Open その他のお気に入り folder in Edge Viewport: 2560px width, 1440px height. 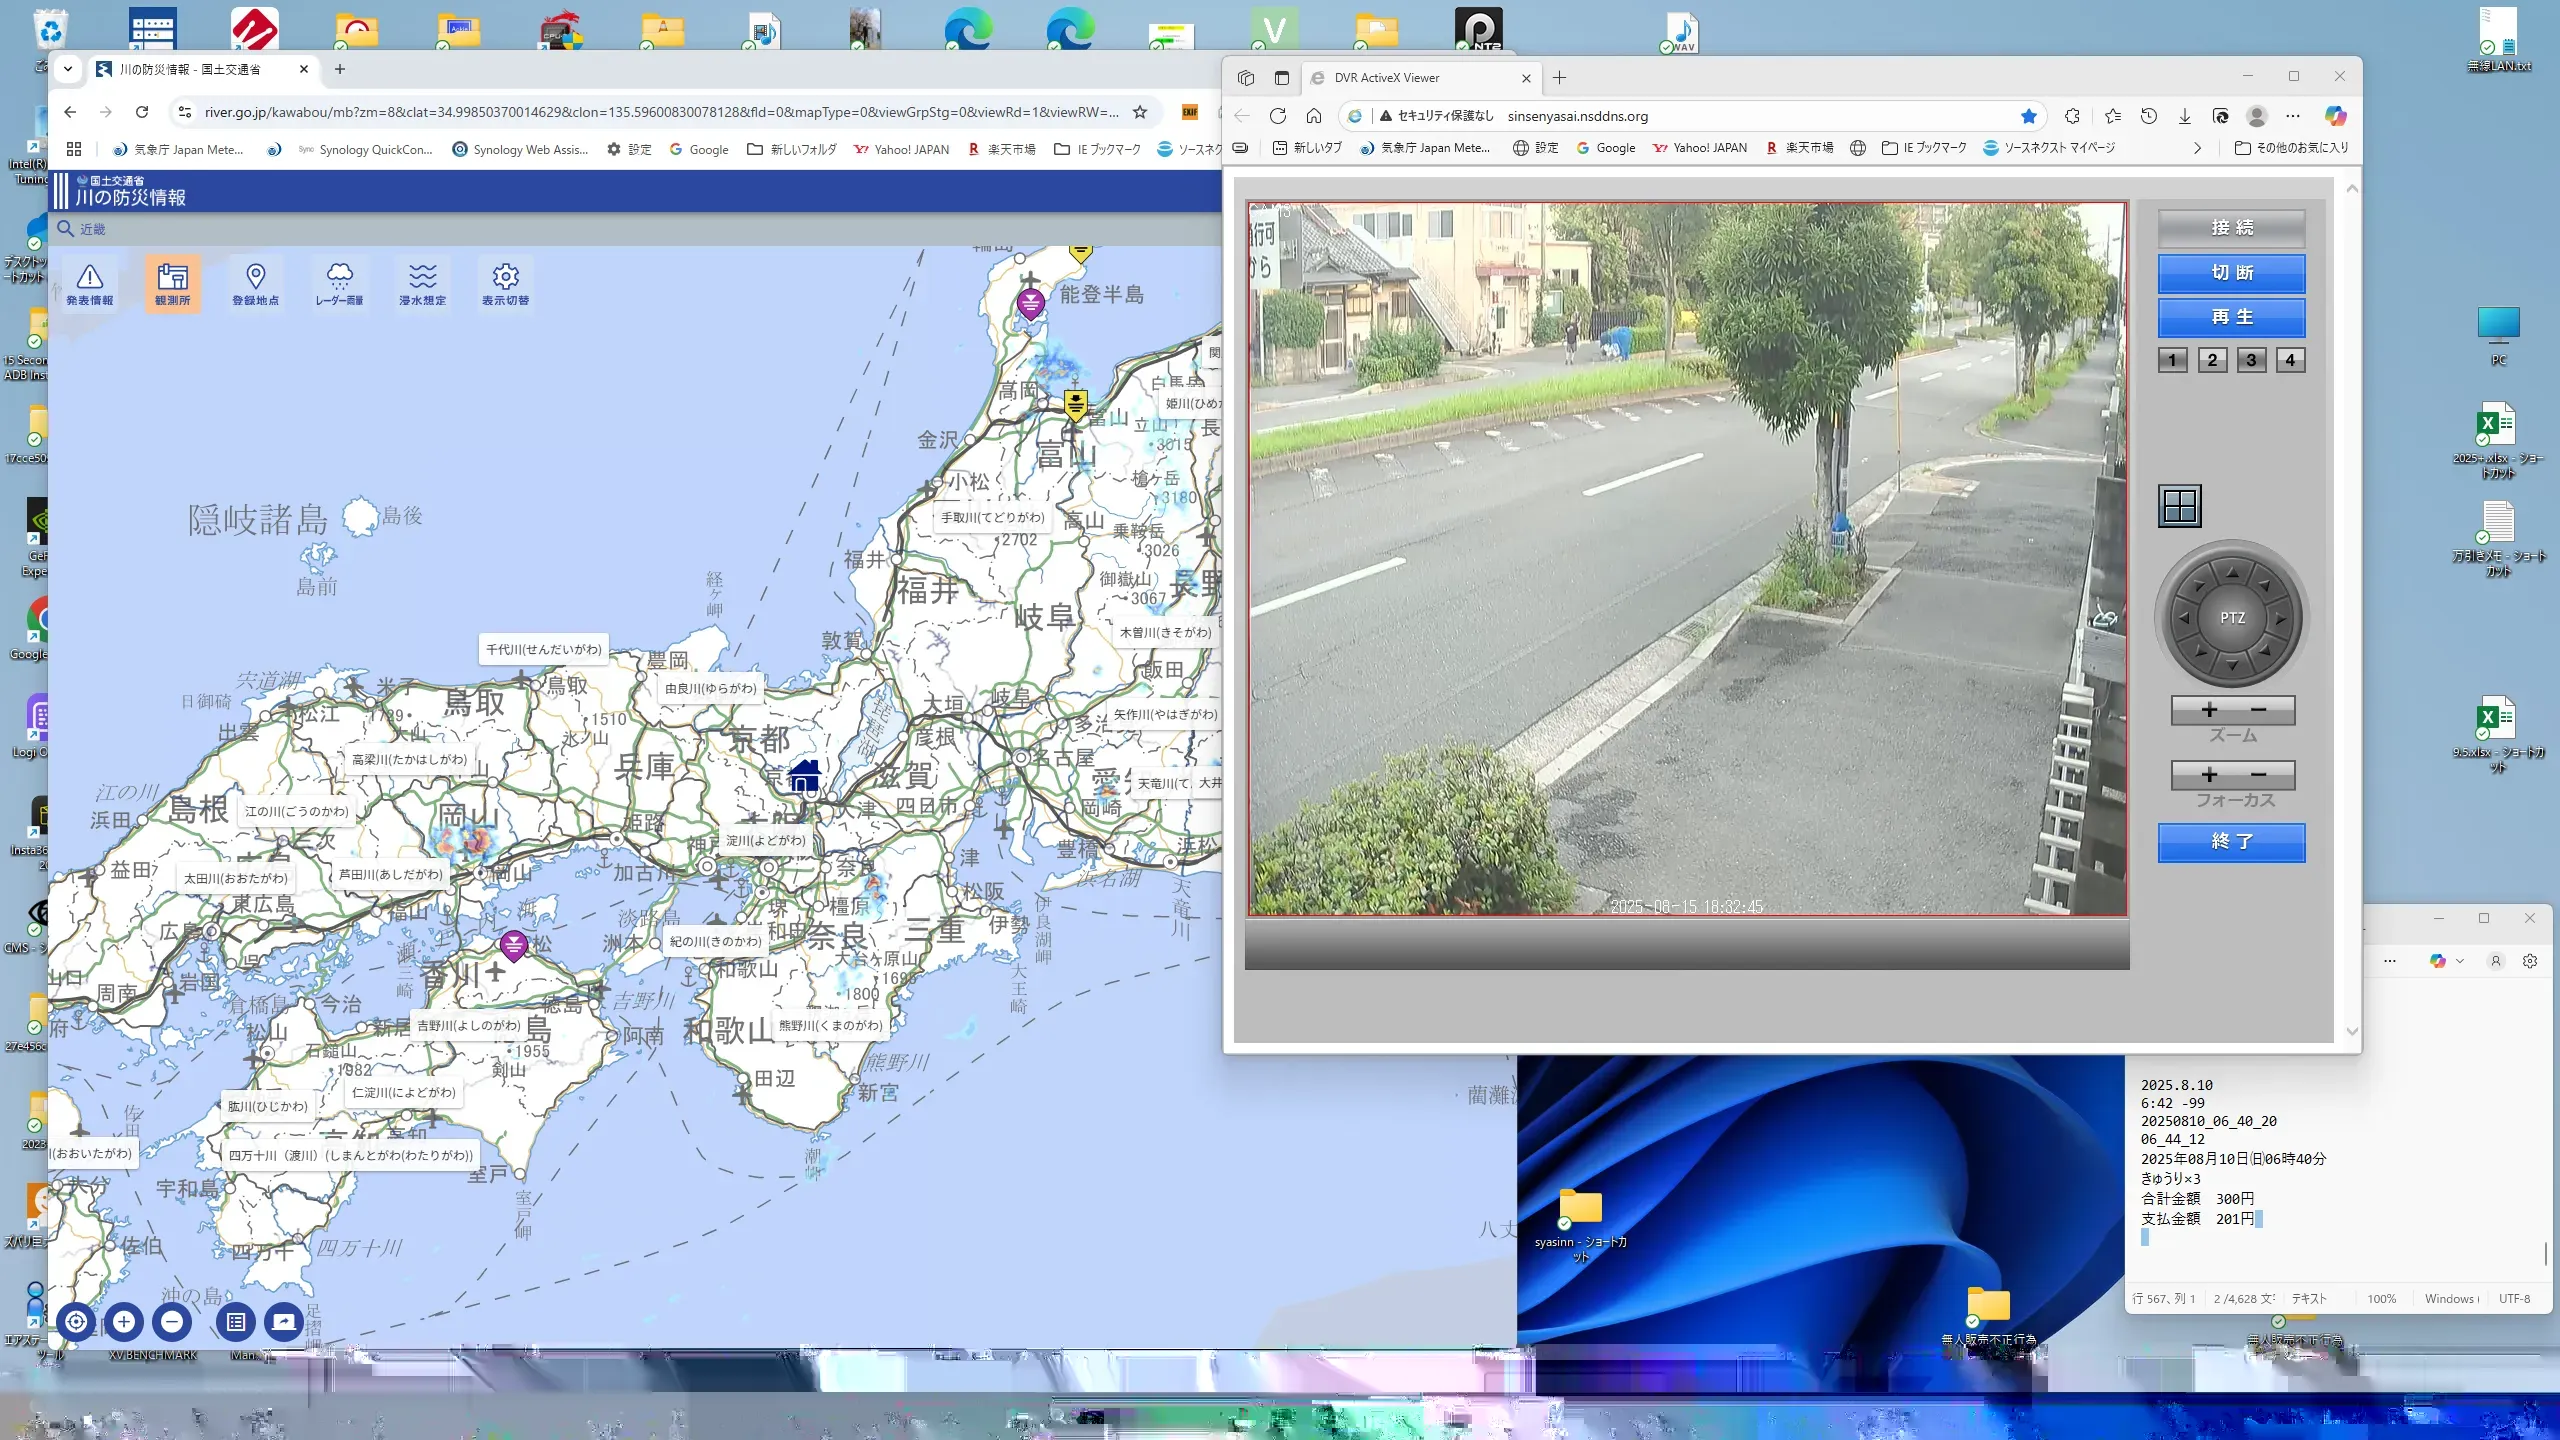click(2291, 148)
